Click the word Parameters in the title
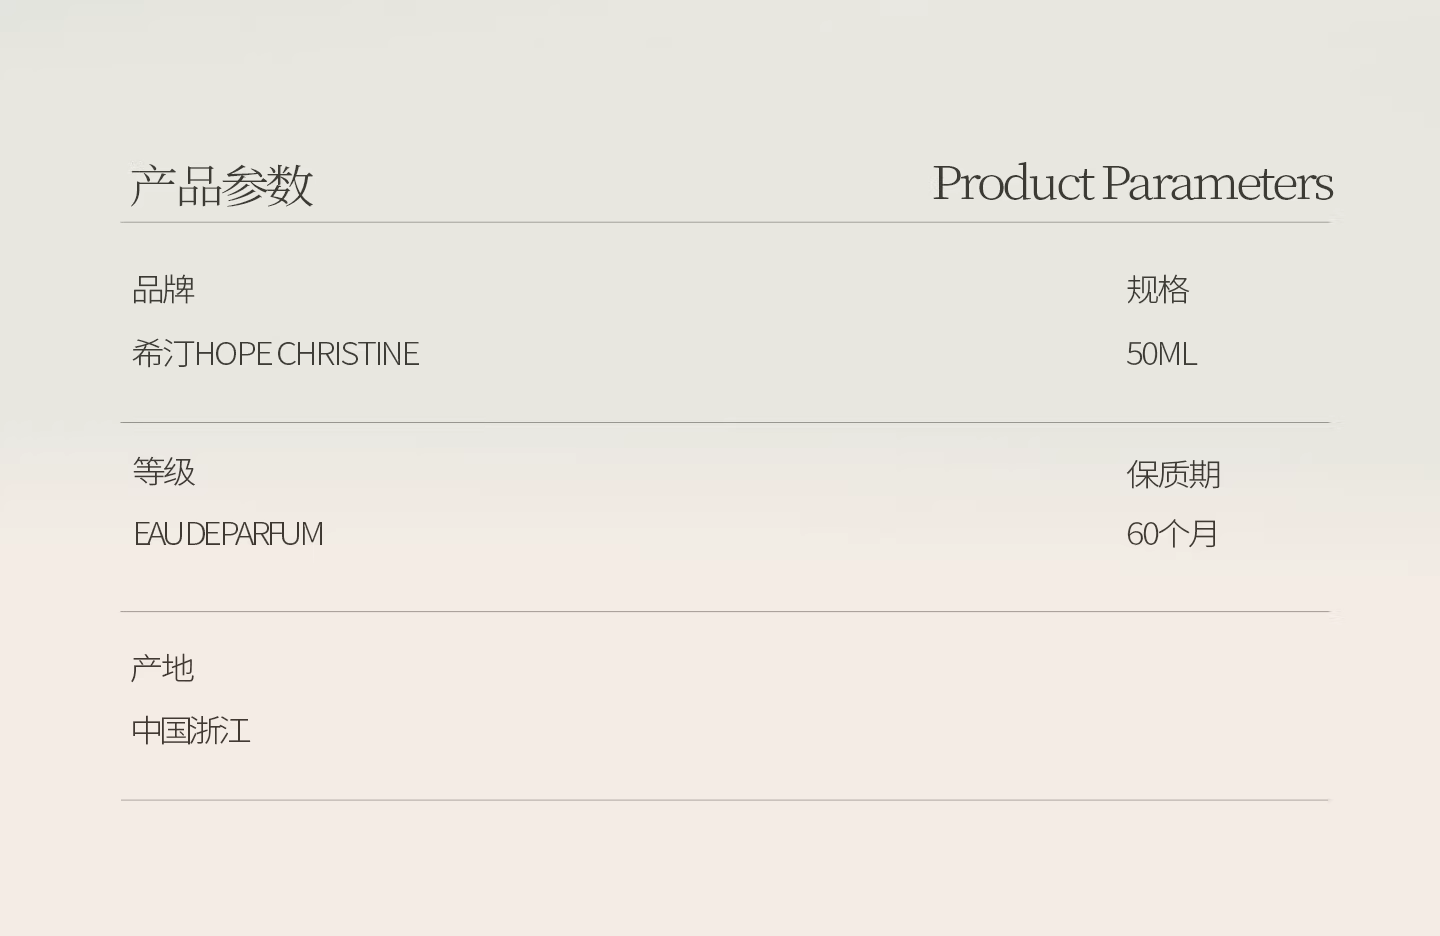This screenshot has height=936, width=1440. [x=1217, y=184]
